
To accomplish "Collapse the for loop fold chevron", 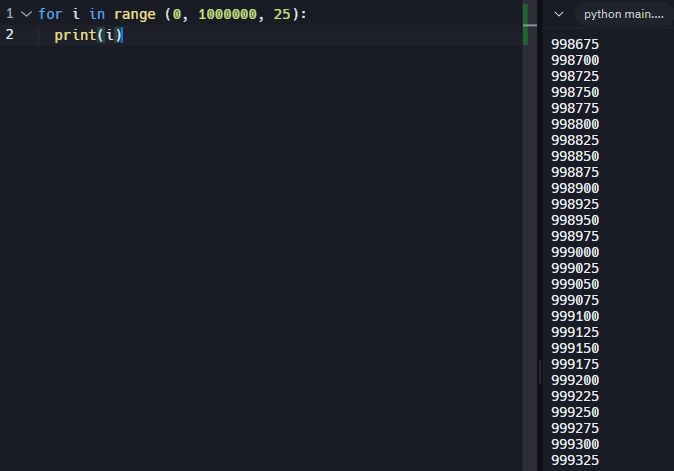I will [26, 15].
